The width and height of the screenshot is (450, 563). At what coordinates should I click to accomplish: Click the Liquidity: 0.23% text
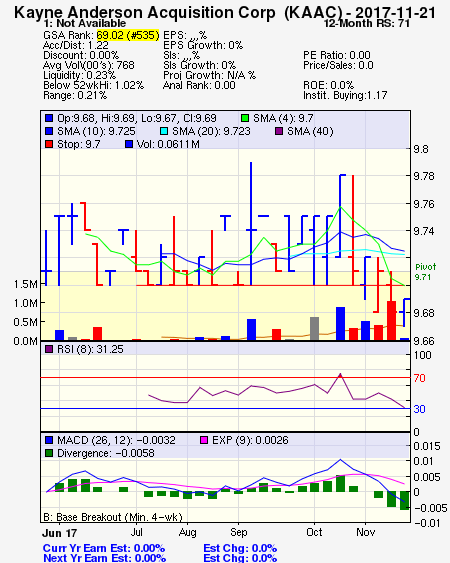(79, 75)
